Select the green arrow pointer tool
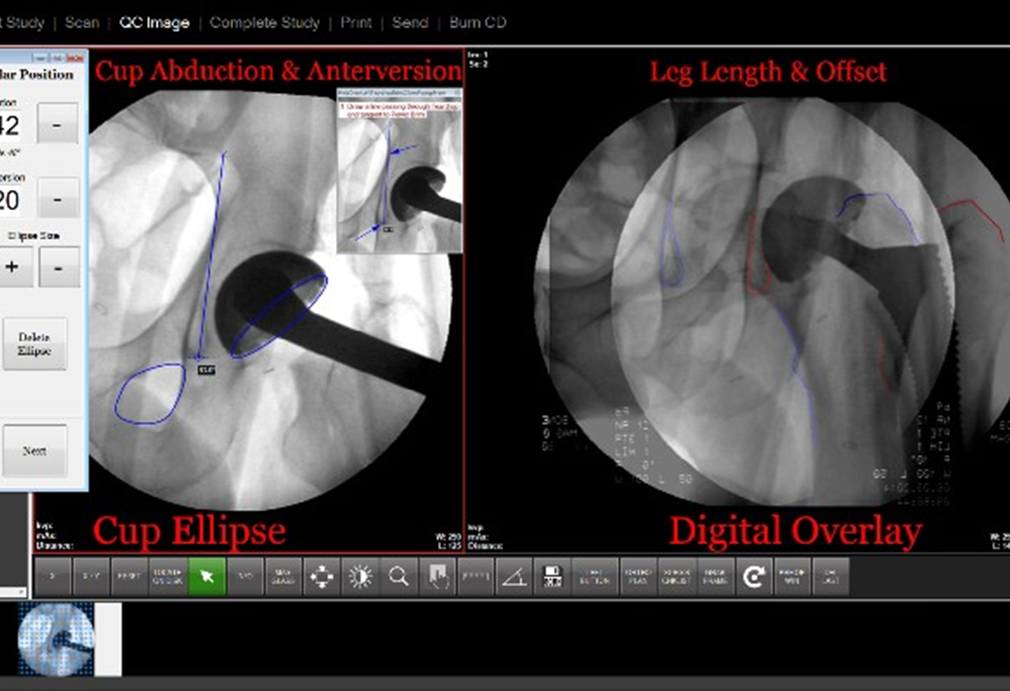1010x691 pixels. (x=207, y=577)
